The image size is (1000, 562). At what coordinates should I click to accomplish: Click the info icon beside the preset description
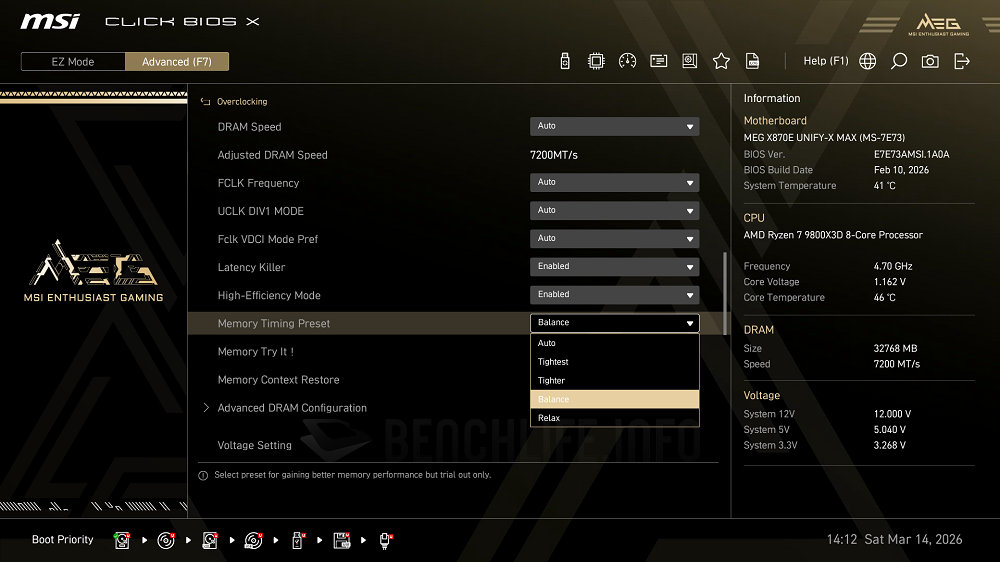pyautogui.click(x=203, y=475)
